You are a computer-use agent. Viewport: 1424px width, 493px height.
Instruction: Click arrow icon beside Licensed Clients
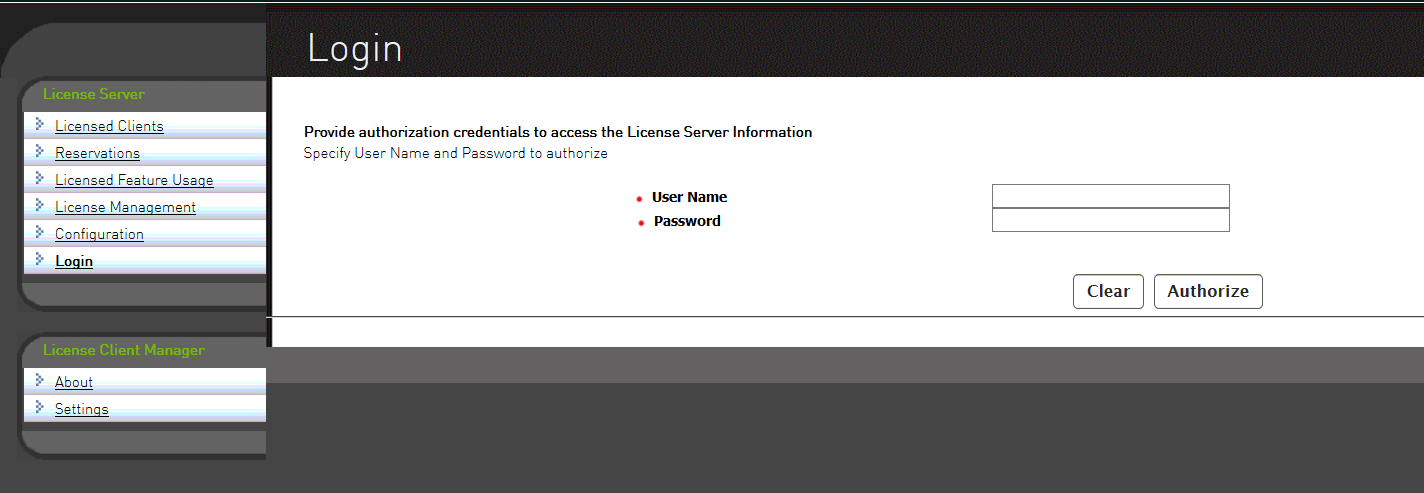tap(40, 124)
